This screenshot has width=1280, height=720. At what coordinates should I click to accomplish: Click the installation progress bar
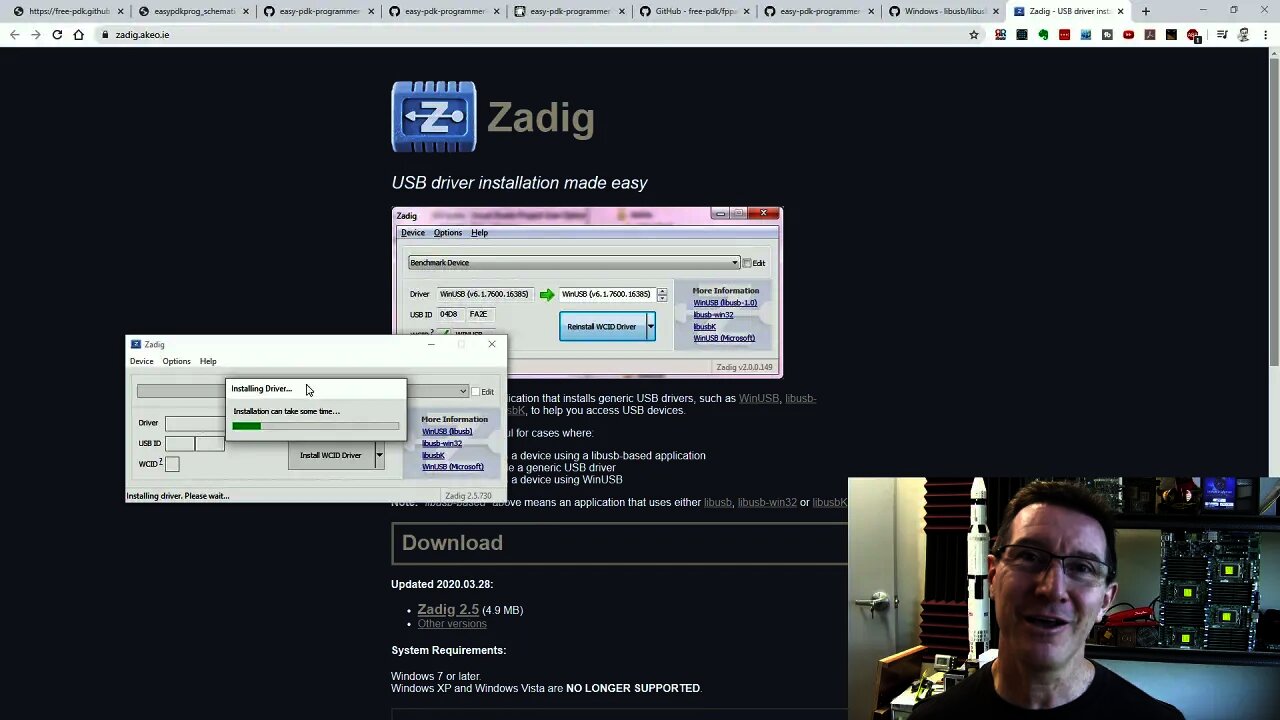[x=315, y=426]
